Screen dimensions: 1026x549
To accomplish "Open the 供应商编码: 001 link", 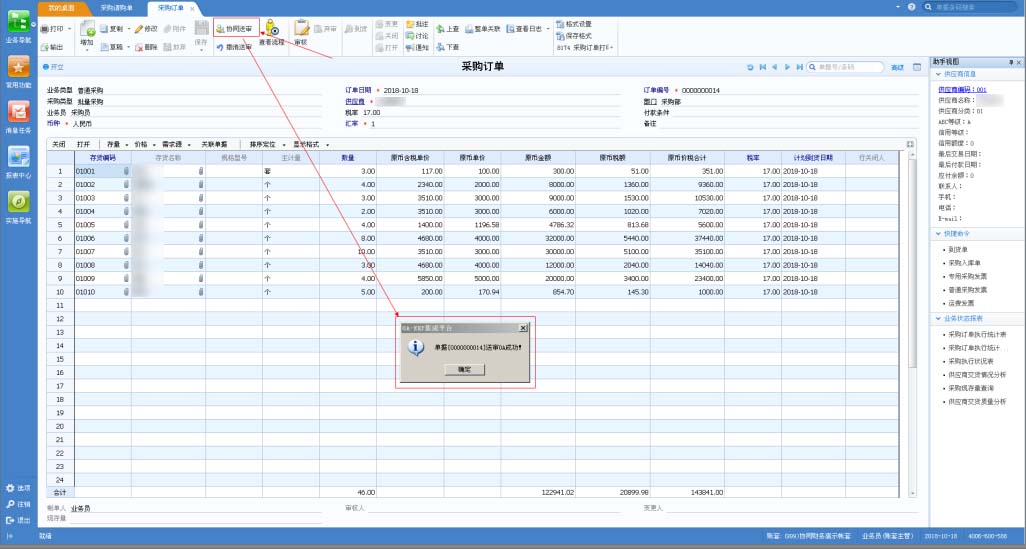I will [x=962, y=90].
